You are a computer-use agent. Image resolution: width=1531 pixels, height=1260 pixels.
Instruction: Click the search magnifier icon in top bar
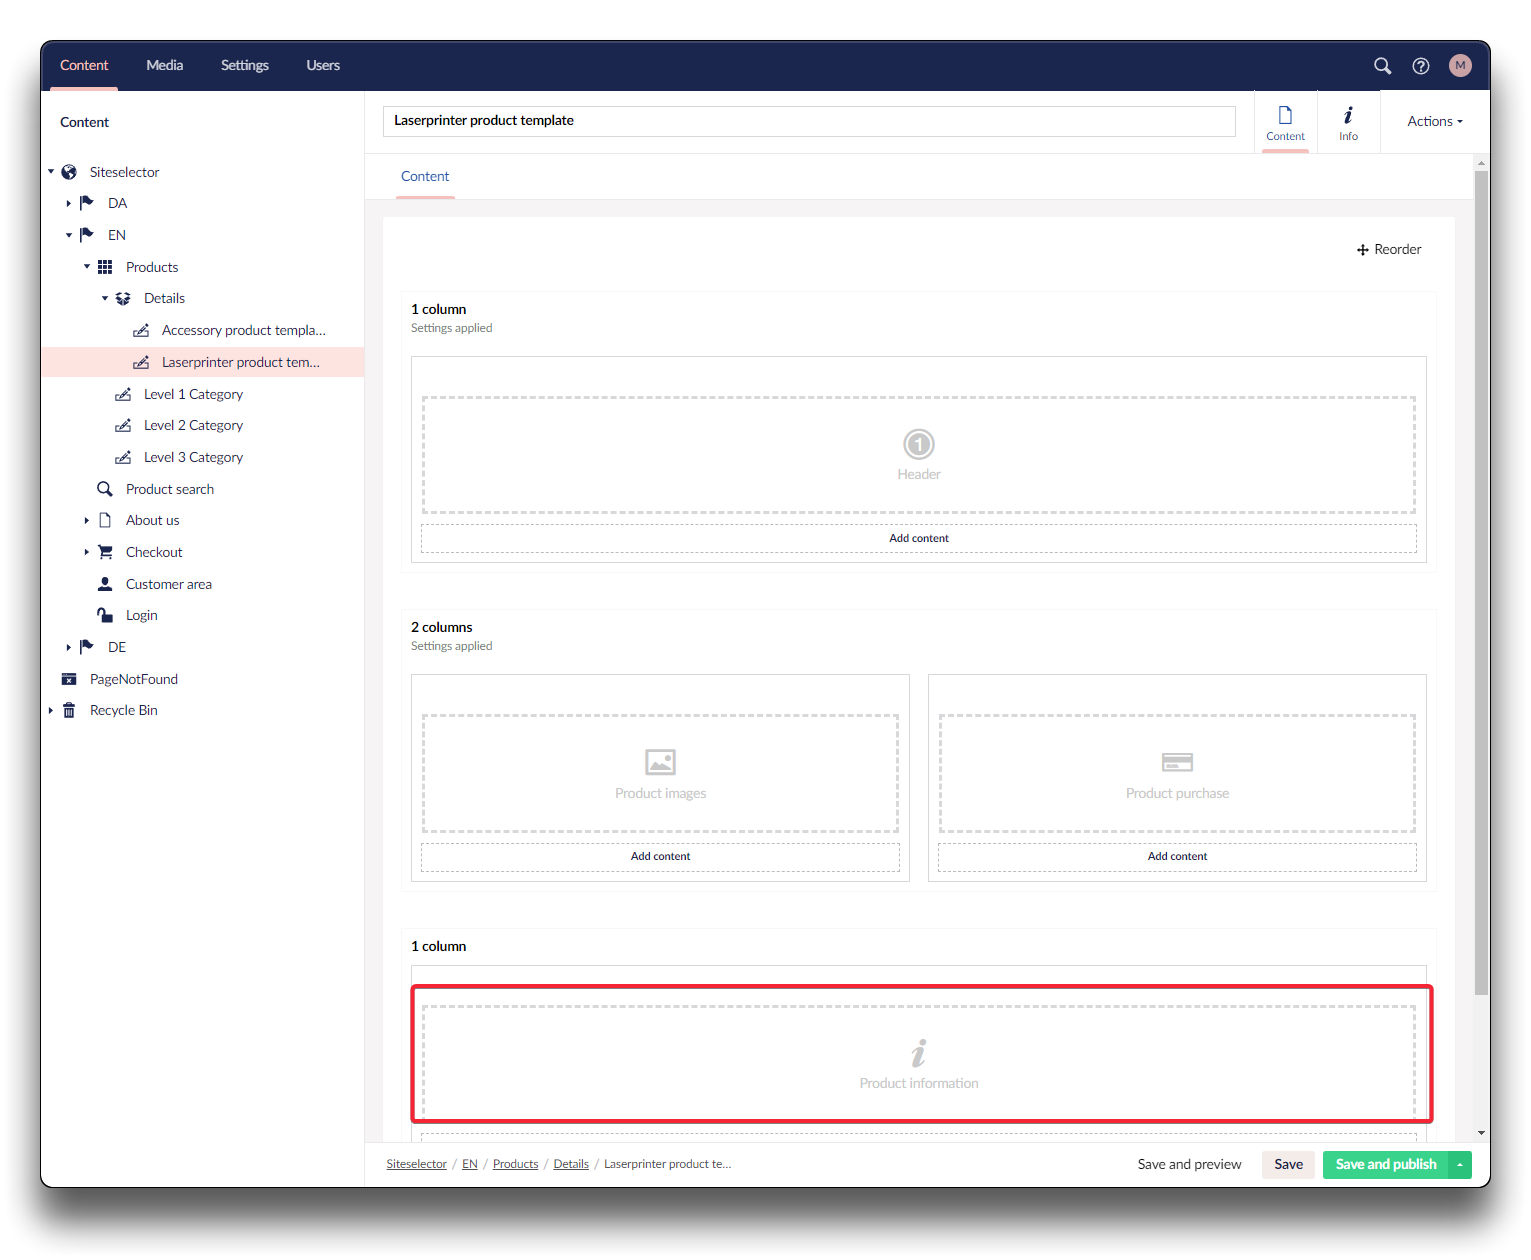1382,66
